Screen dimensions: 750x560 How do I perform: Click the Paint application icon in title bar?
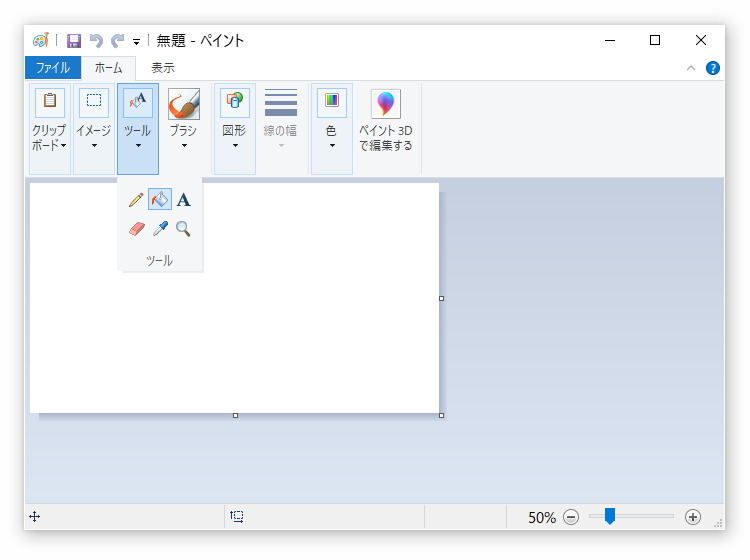(x=41, y=40)
